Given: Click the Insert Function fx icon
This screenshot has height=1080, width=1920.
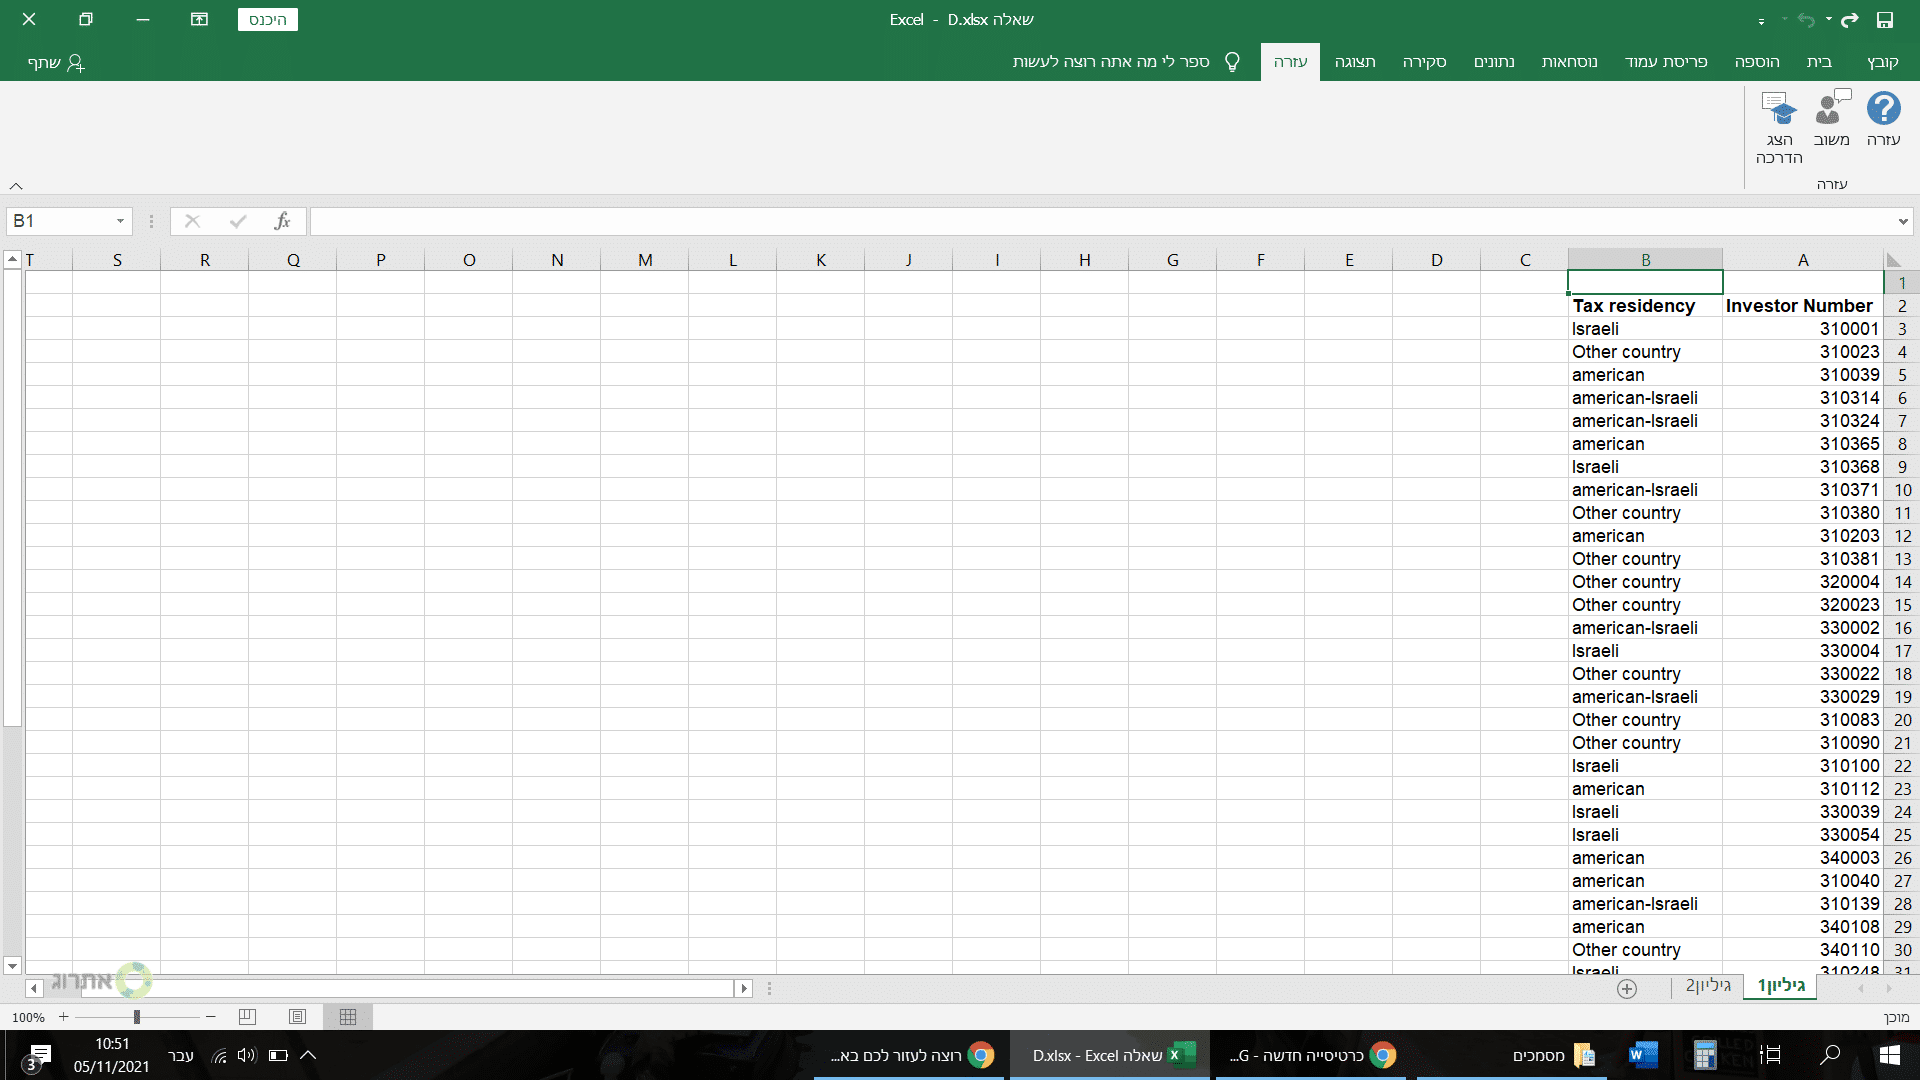Looking at the screenshot, I should [x=282, y=221].
